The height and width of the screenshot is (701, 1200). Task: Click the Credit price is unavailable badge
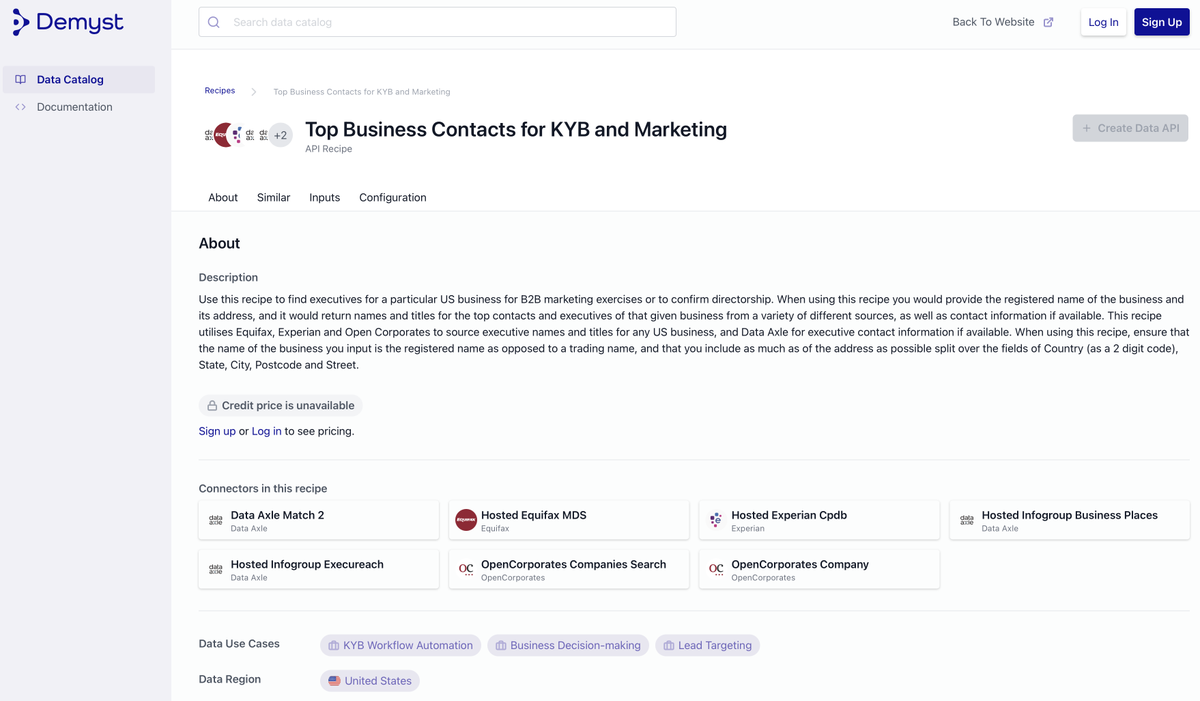(280, 406)
